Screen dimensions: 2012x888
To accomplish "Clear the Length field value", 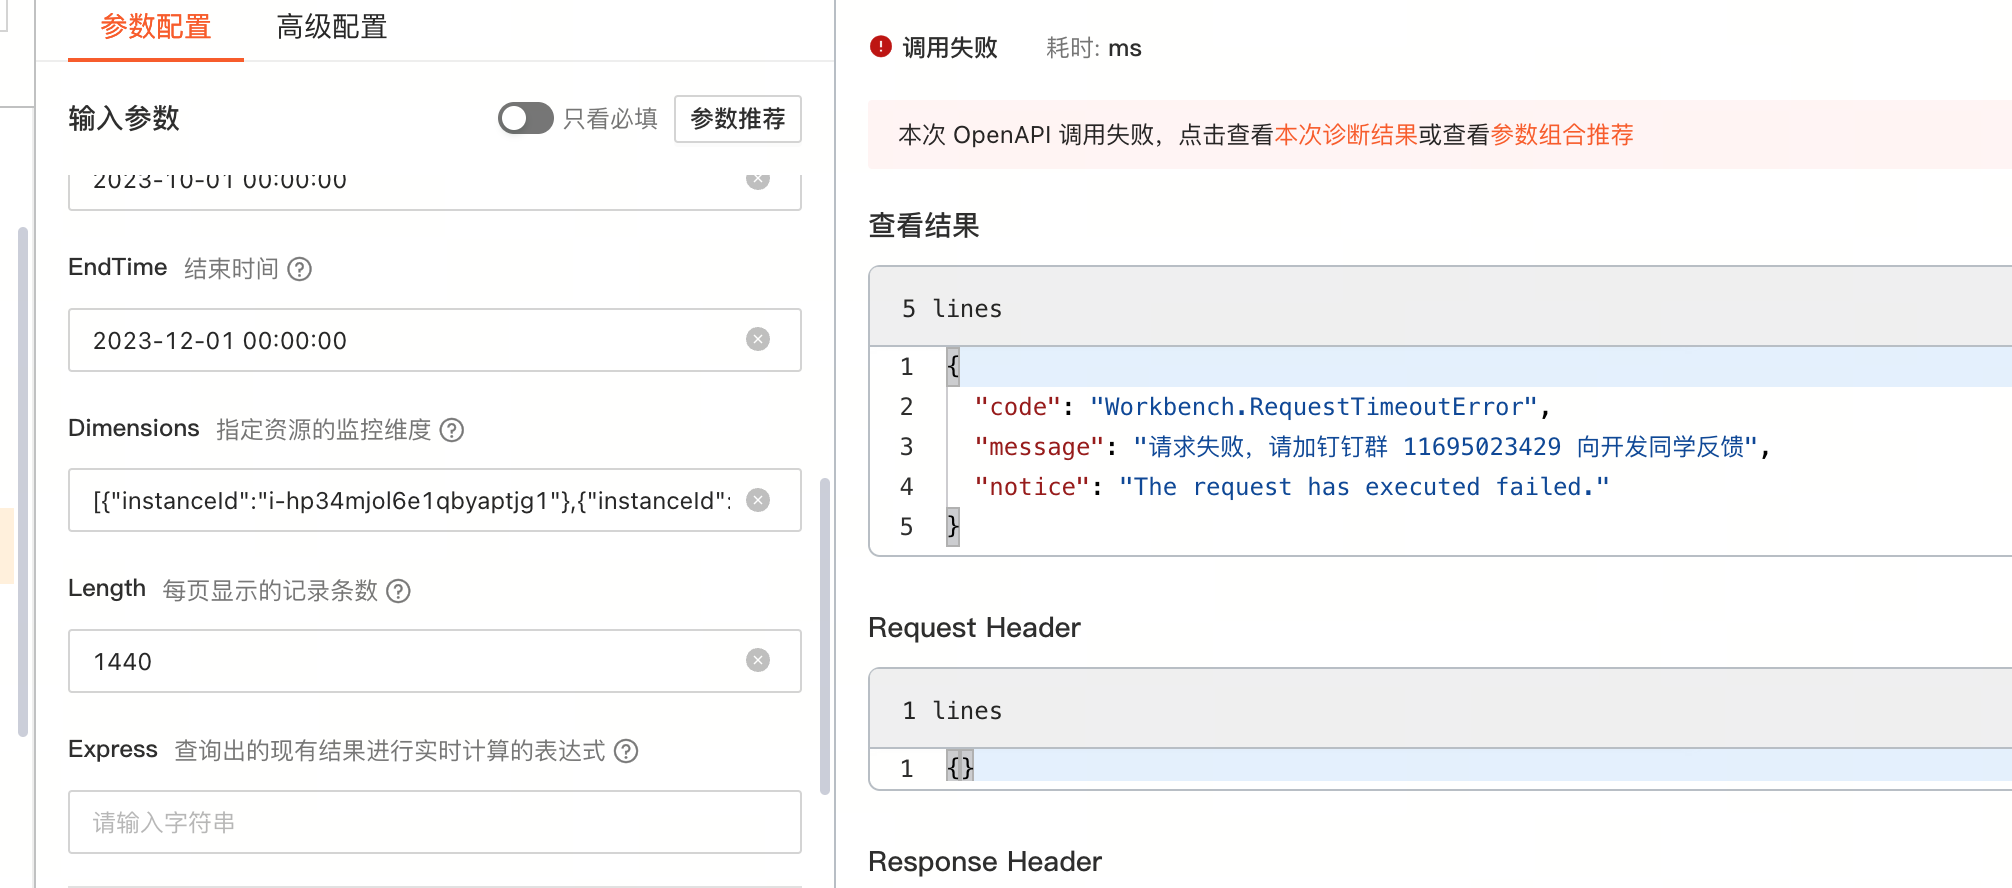I will pyautogui.click(x=758, y=660).
